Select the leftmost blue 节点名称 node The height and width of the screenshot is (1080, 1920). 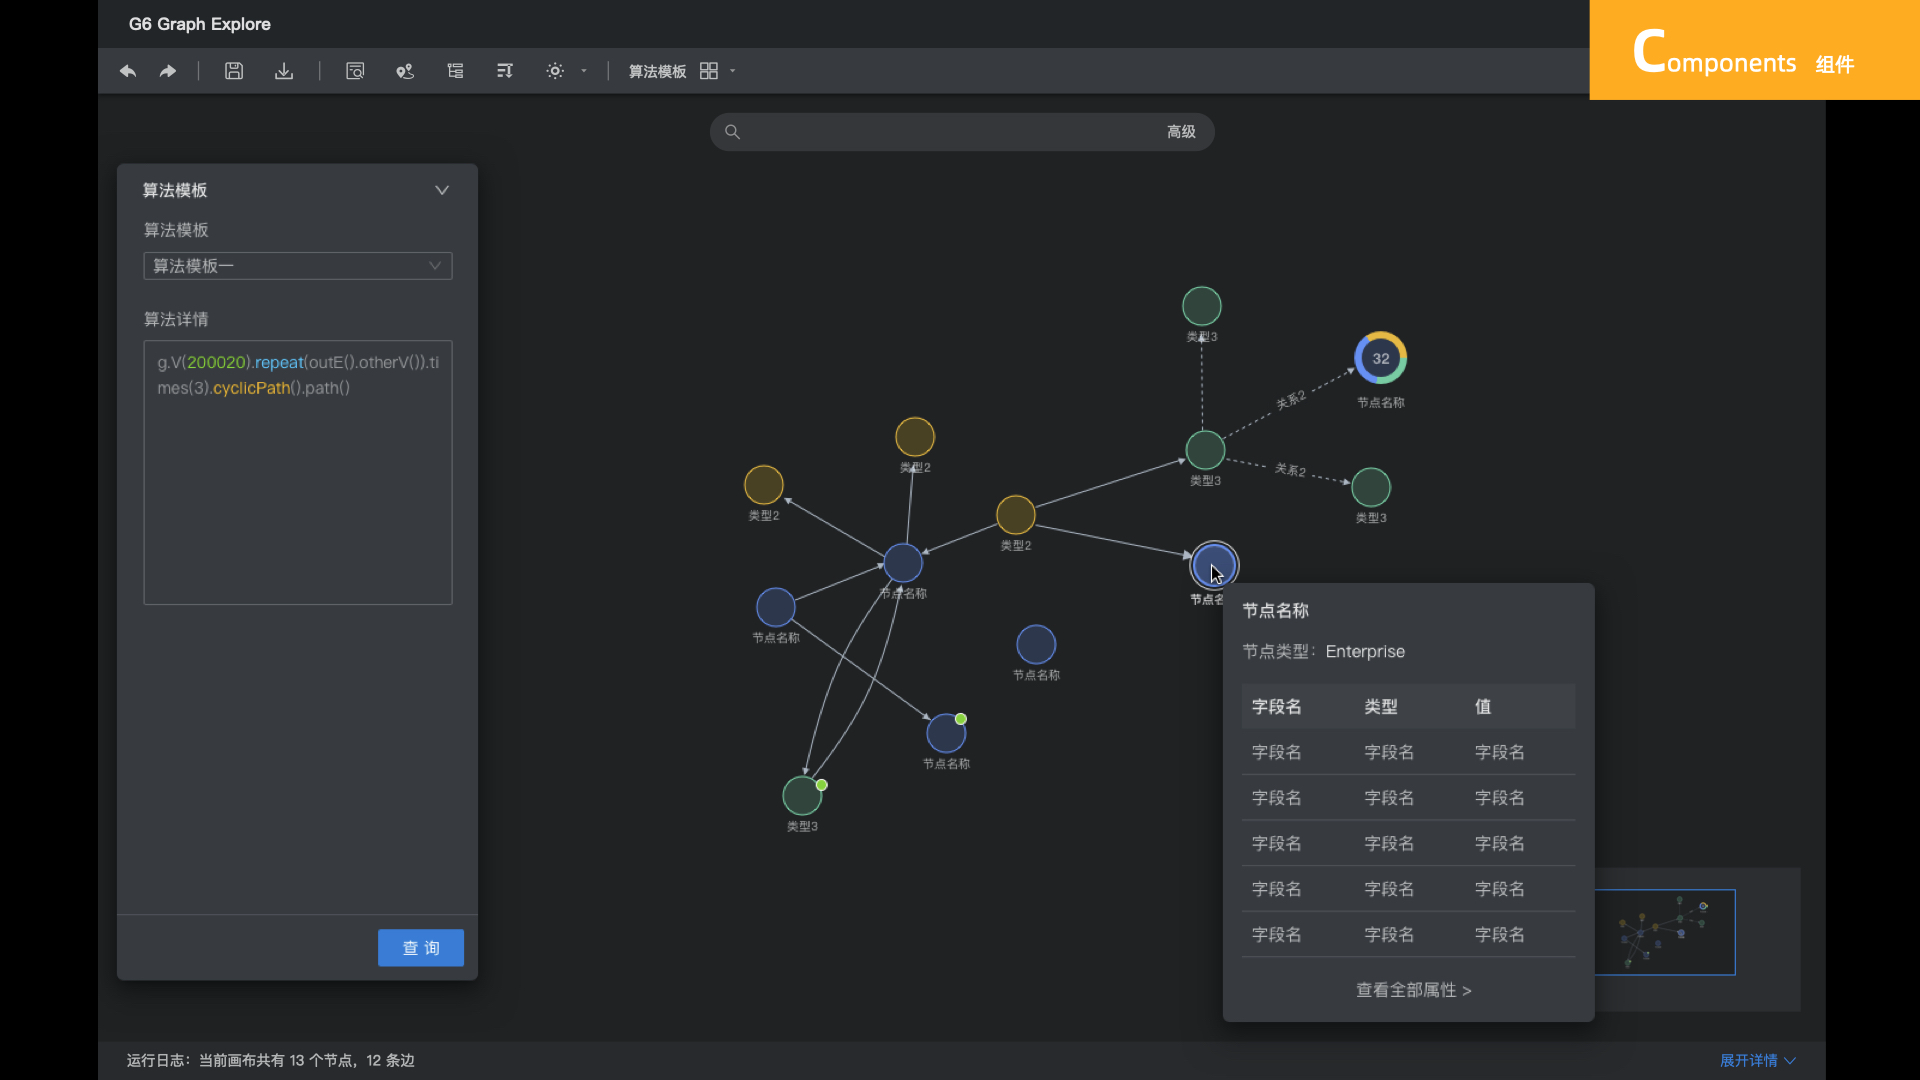(x=776, y=607)
